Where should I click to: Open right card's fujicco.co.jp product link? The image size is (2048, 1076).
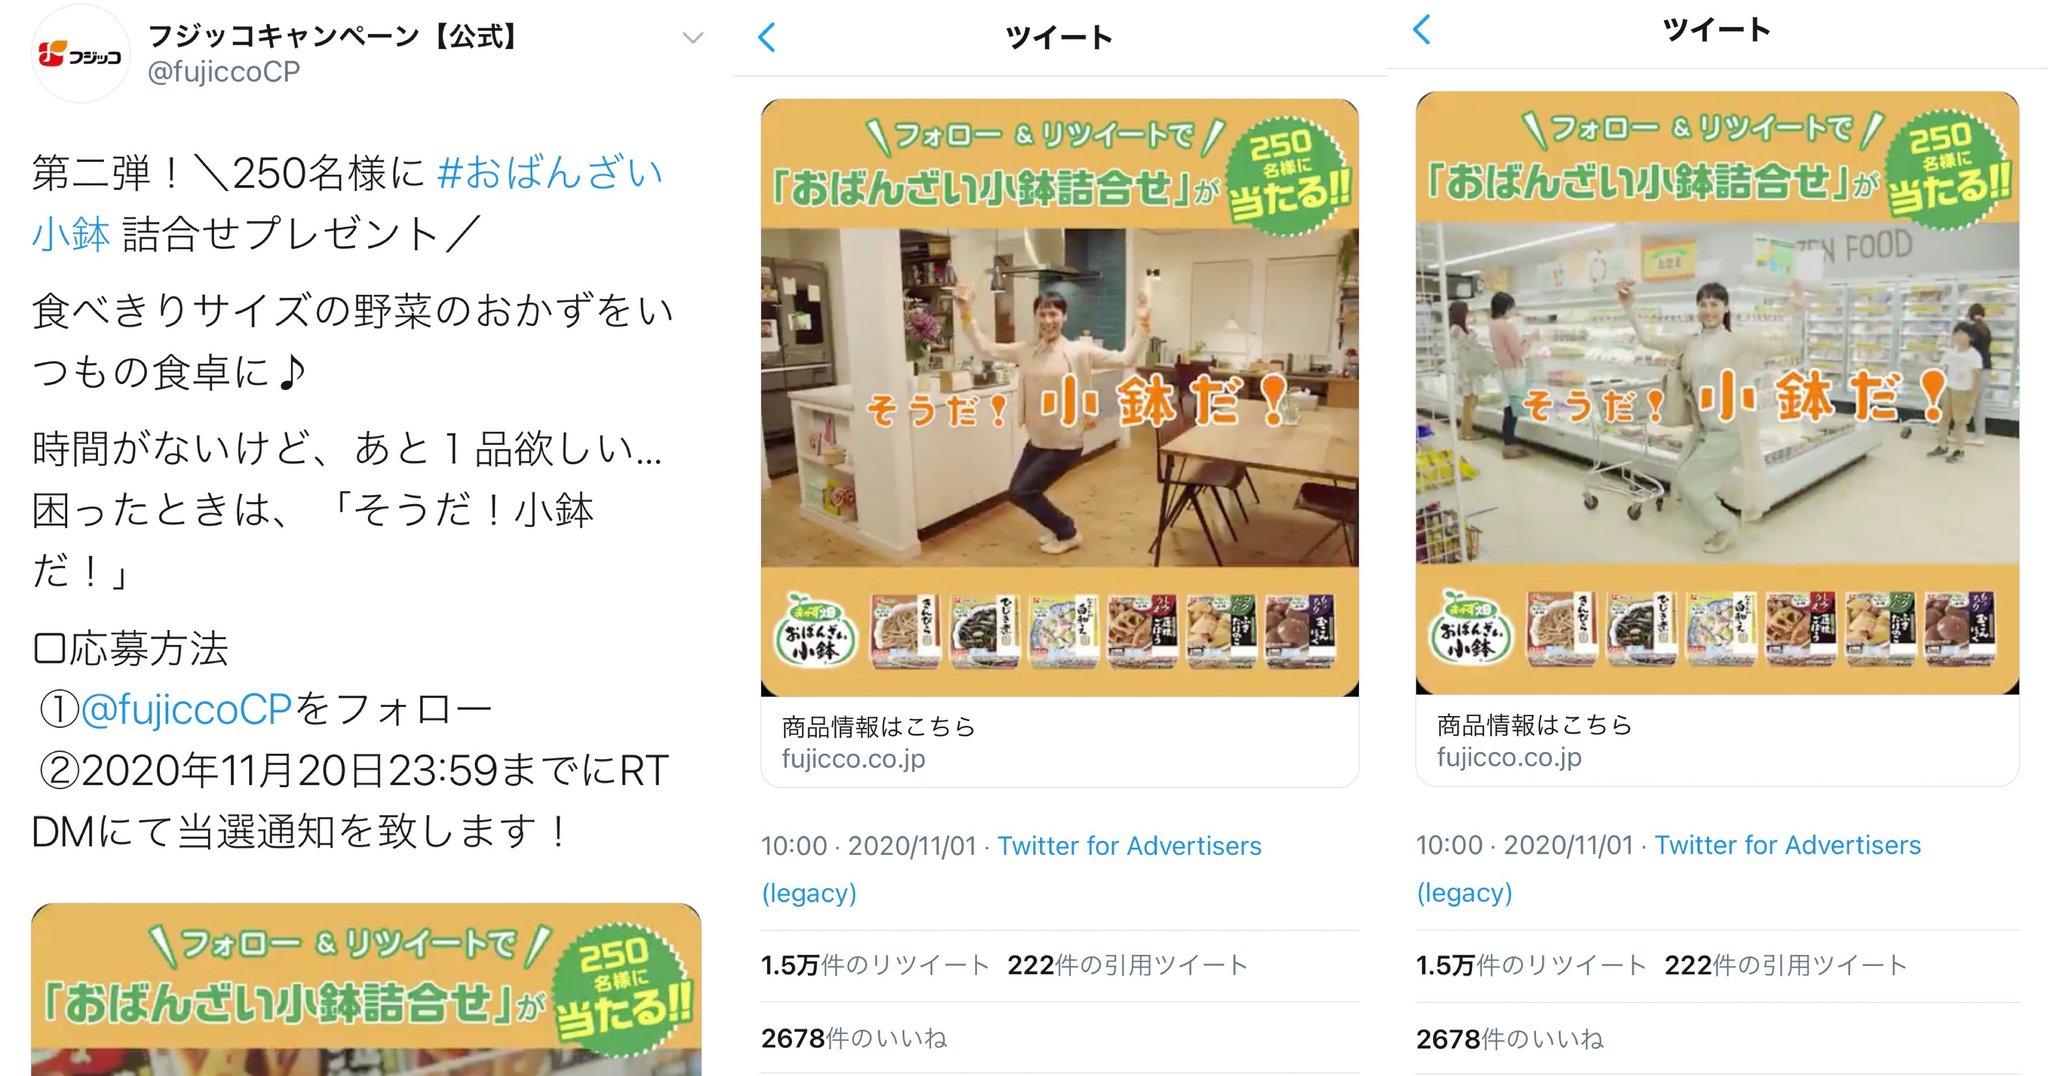coord(1717,740)
